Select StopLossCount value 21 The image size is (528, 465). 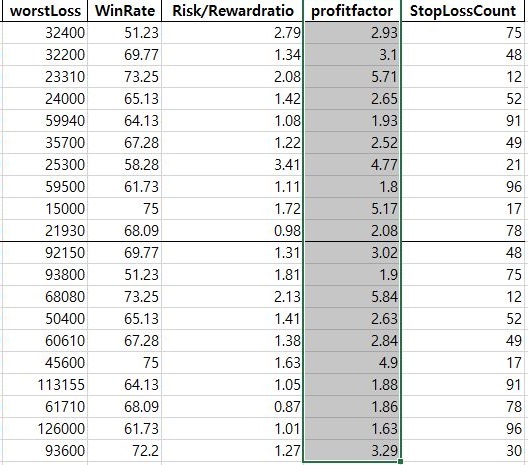pos(463,165)
